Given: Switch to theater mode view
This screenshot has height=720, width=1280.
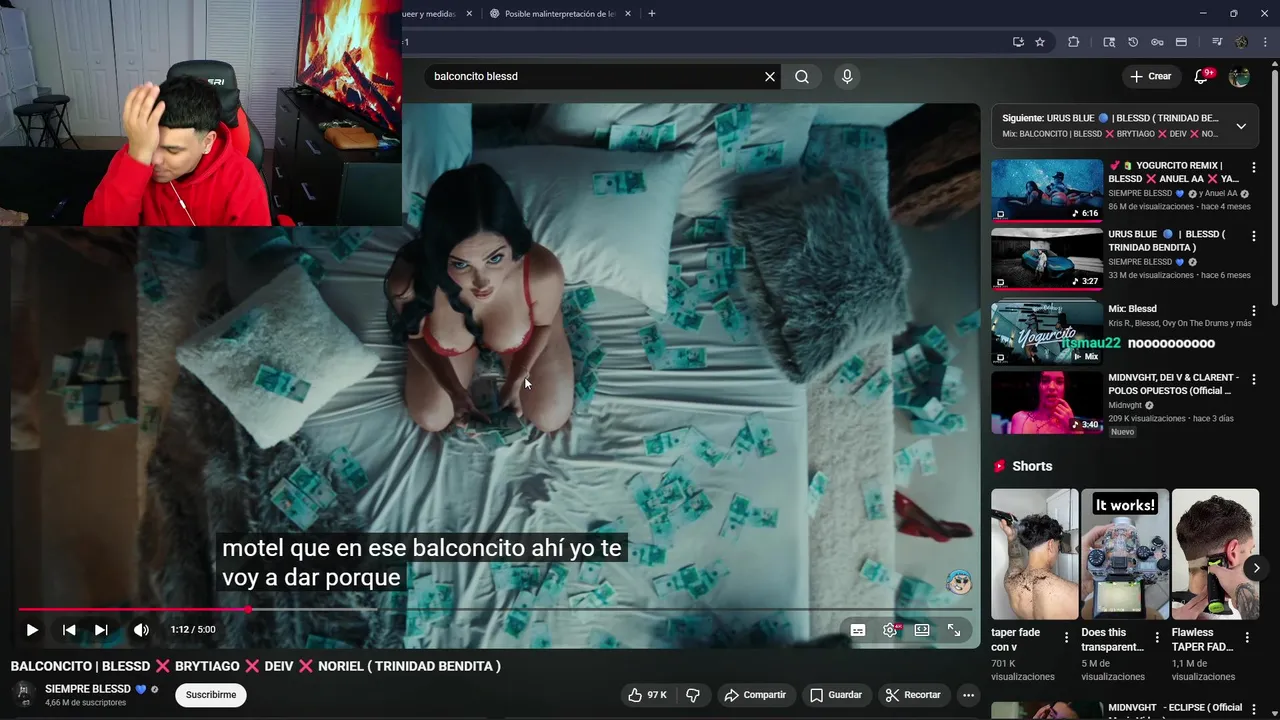Looking at the screenshot, I should point(922,630).
